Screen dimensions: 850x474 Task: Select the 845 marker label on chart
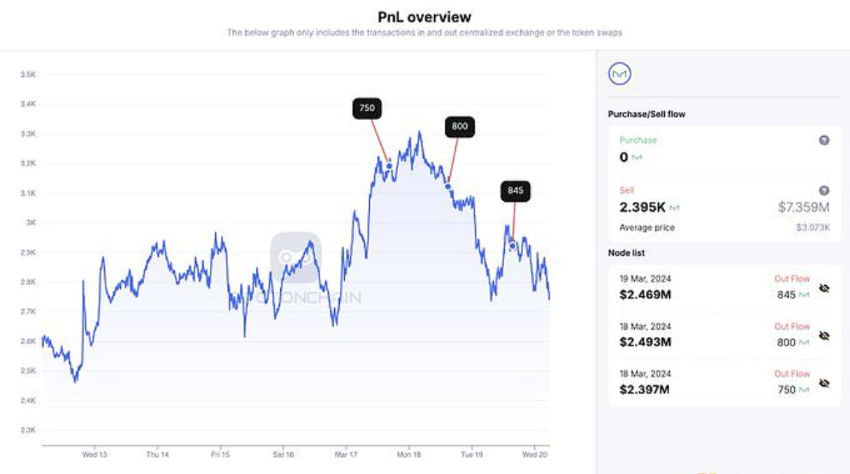515,190
